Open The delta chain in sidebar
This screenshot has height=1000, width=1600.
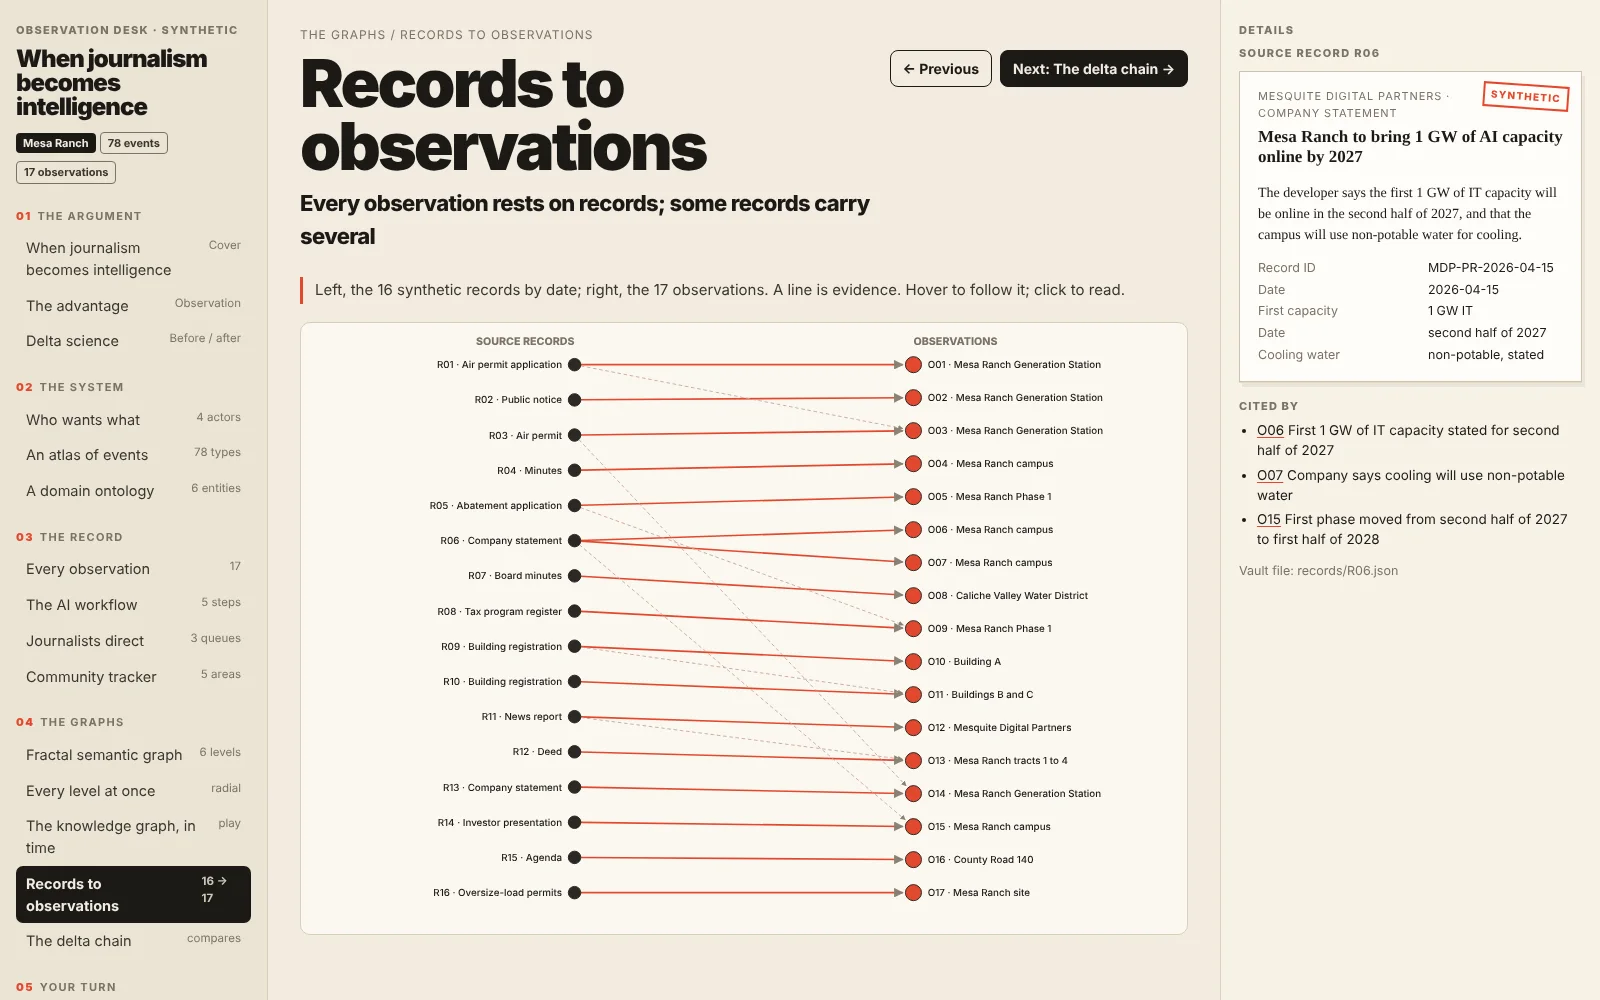click(x=133, y=941)
